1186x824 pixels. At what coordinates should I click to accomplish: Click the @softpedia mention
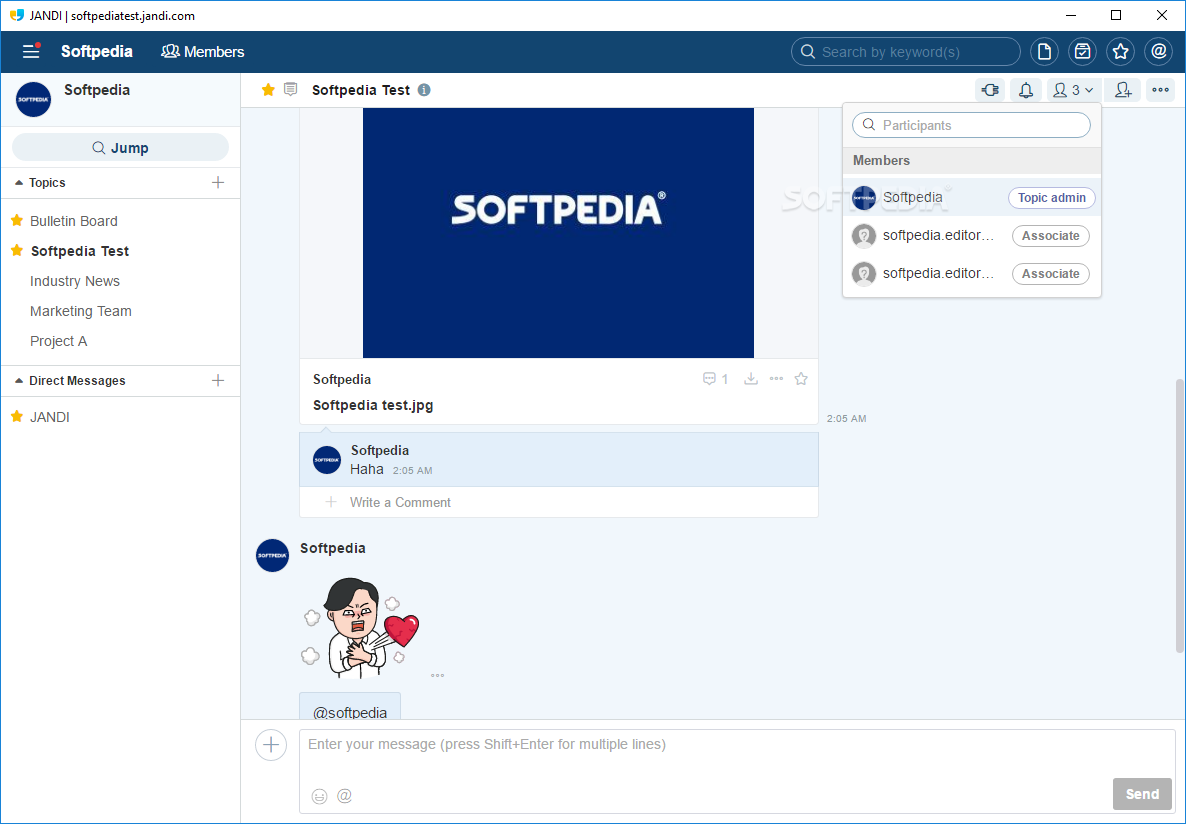[x=349, y=713]
